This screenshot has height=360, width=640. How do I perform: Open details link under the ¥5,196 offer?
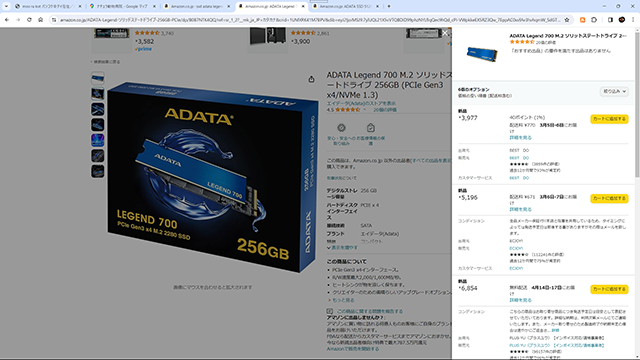tap(520, 209)
